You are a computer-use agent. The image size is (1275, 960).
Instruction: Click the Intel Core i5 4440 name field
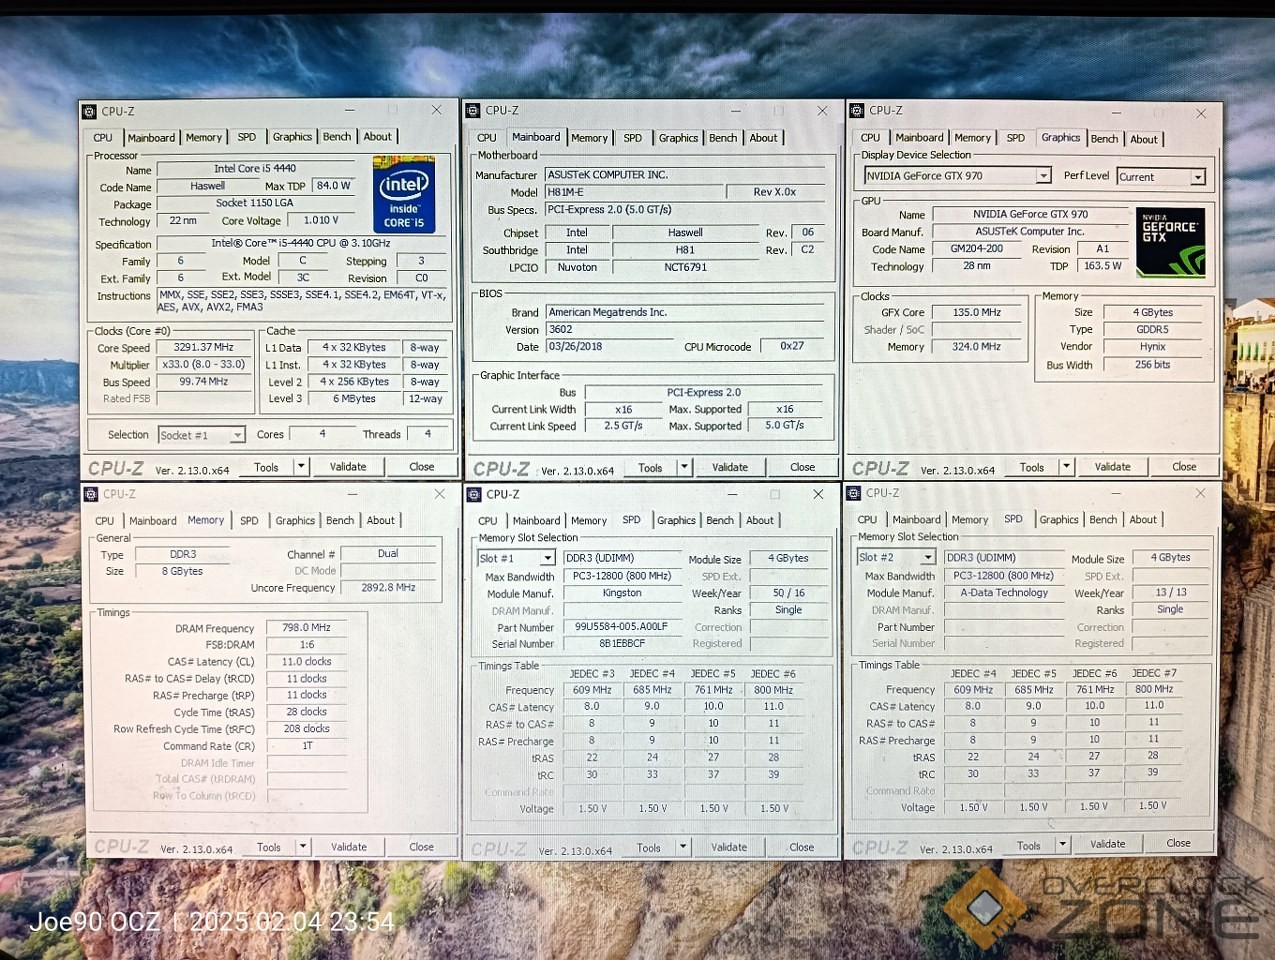[x=256, y=169]
